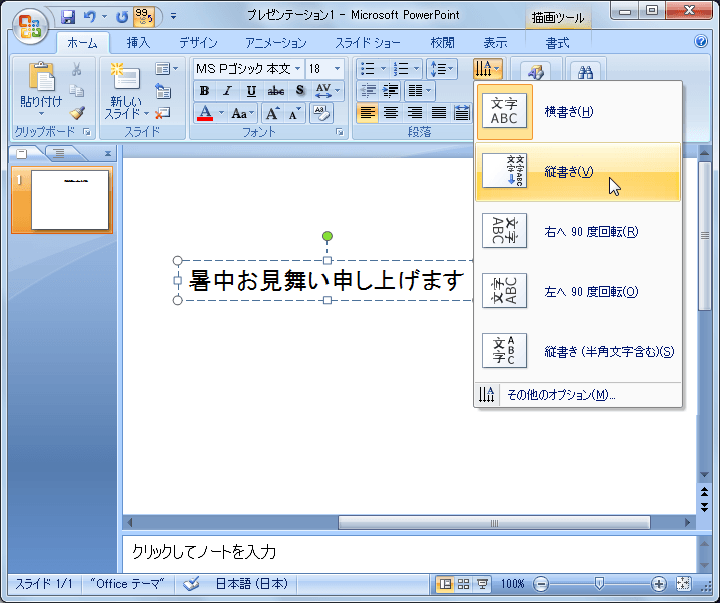Screen dimensions: 720x603
Task: Switch to Normal view in status bar
Action: point(445,584)
